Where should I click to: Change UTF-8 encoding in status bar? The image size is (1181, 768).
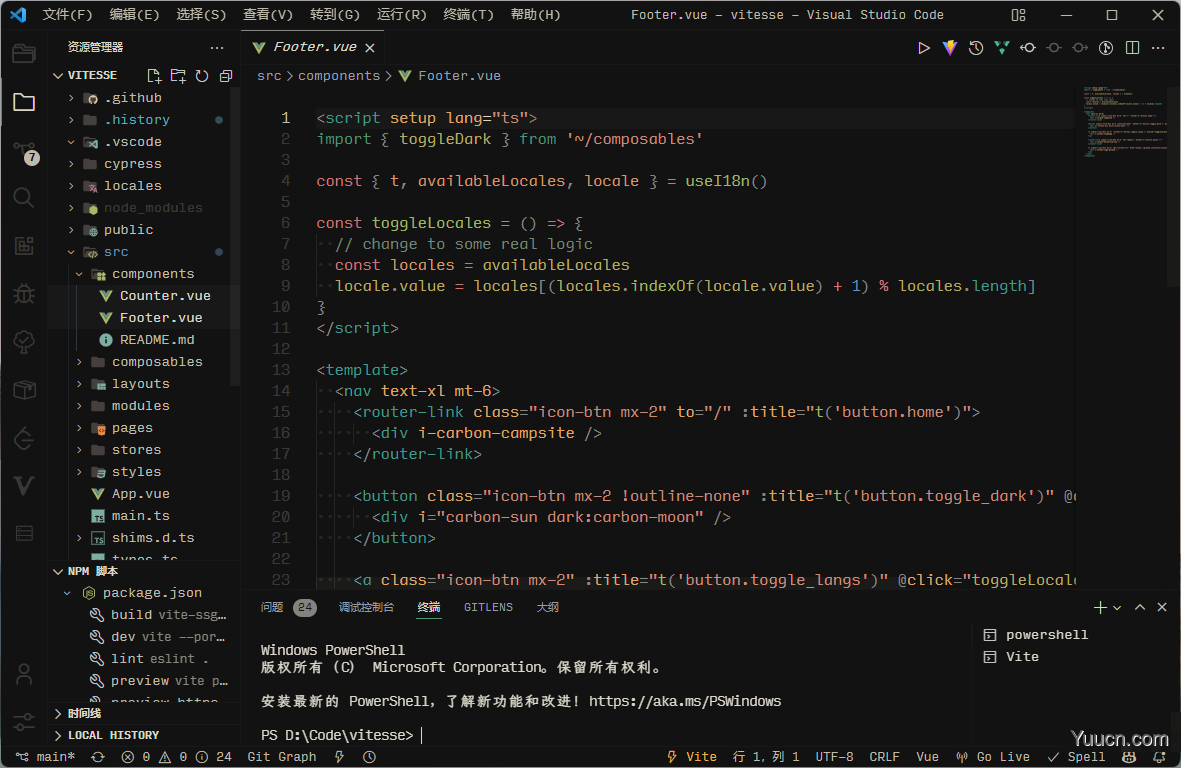pyautogui.click(x=835, y=757)
